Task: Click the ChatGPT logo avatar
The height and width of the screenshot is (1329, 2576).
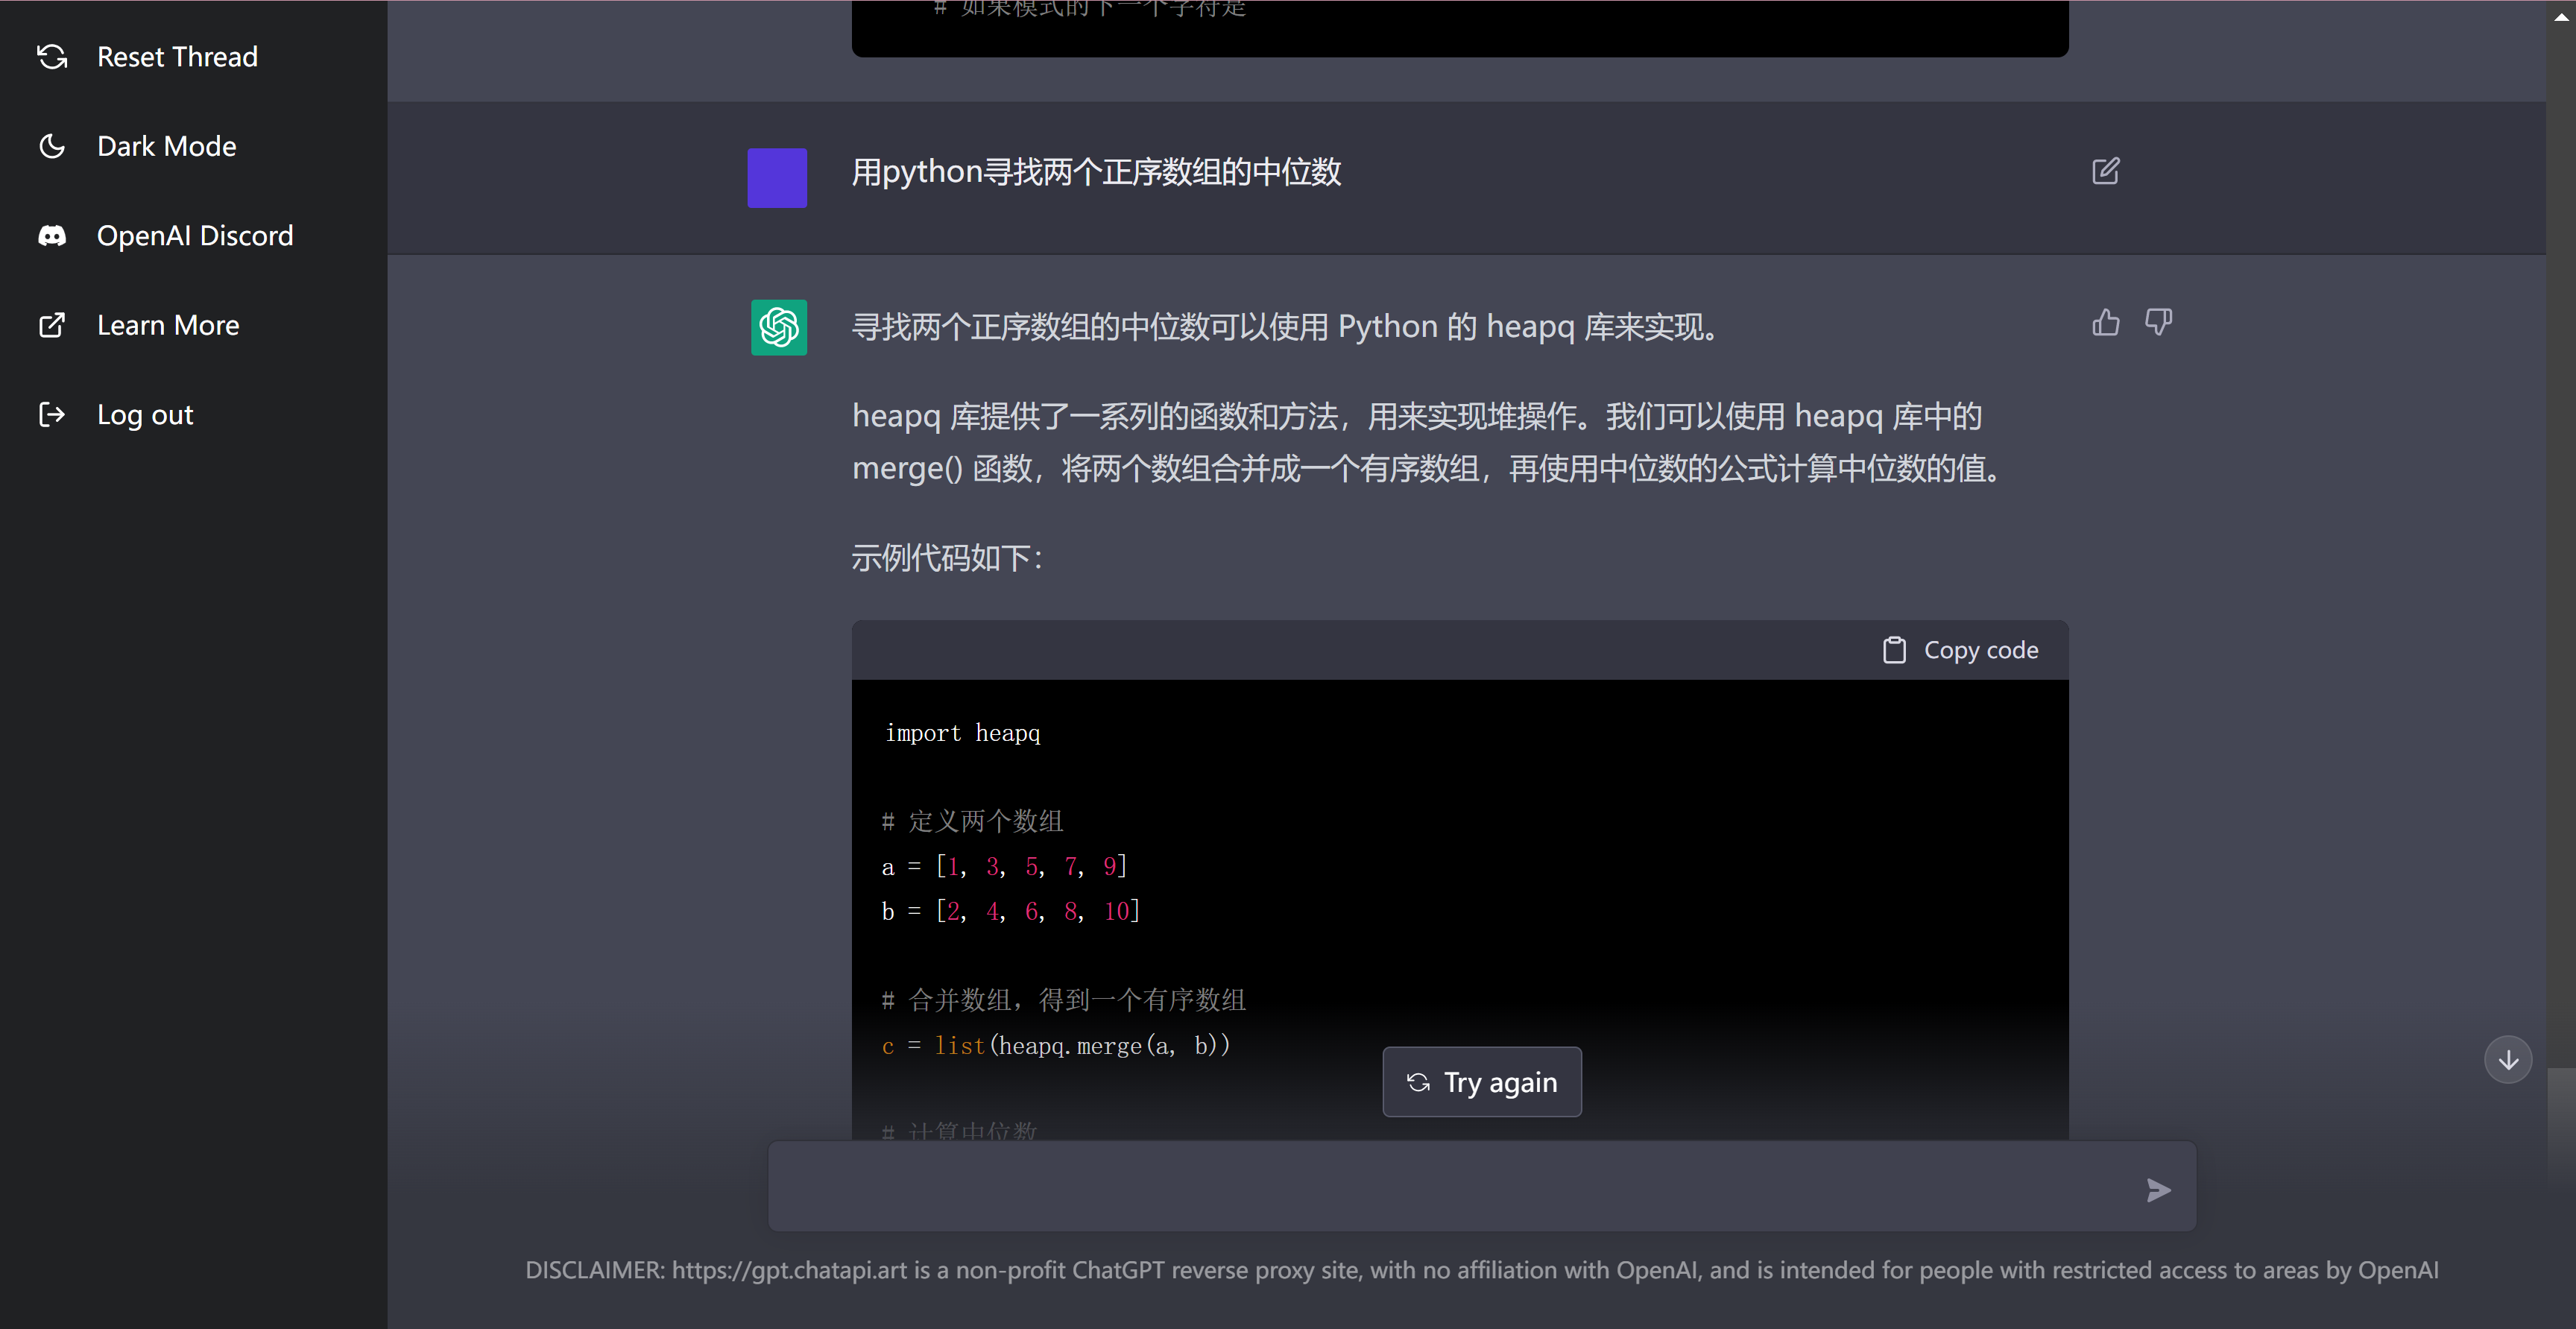Action: [x=779, y=327]
